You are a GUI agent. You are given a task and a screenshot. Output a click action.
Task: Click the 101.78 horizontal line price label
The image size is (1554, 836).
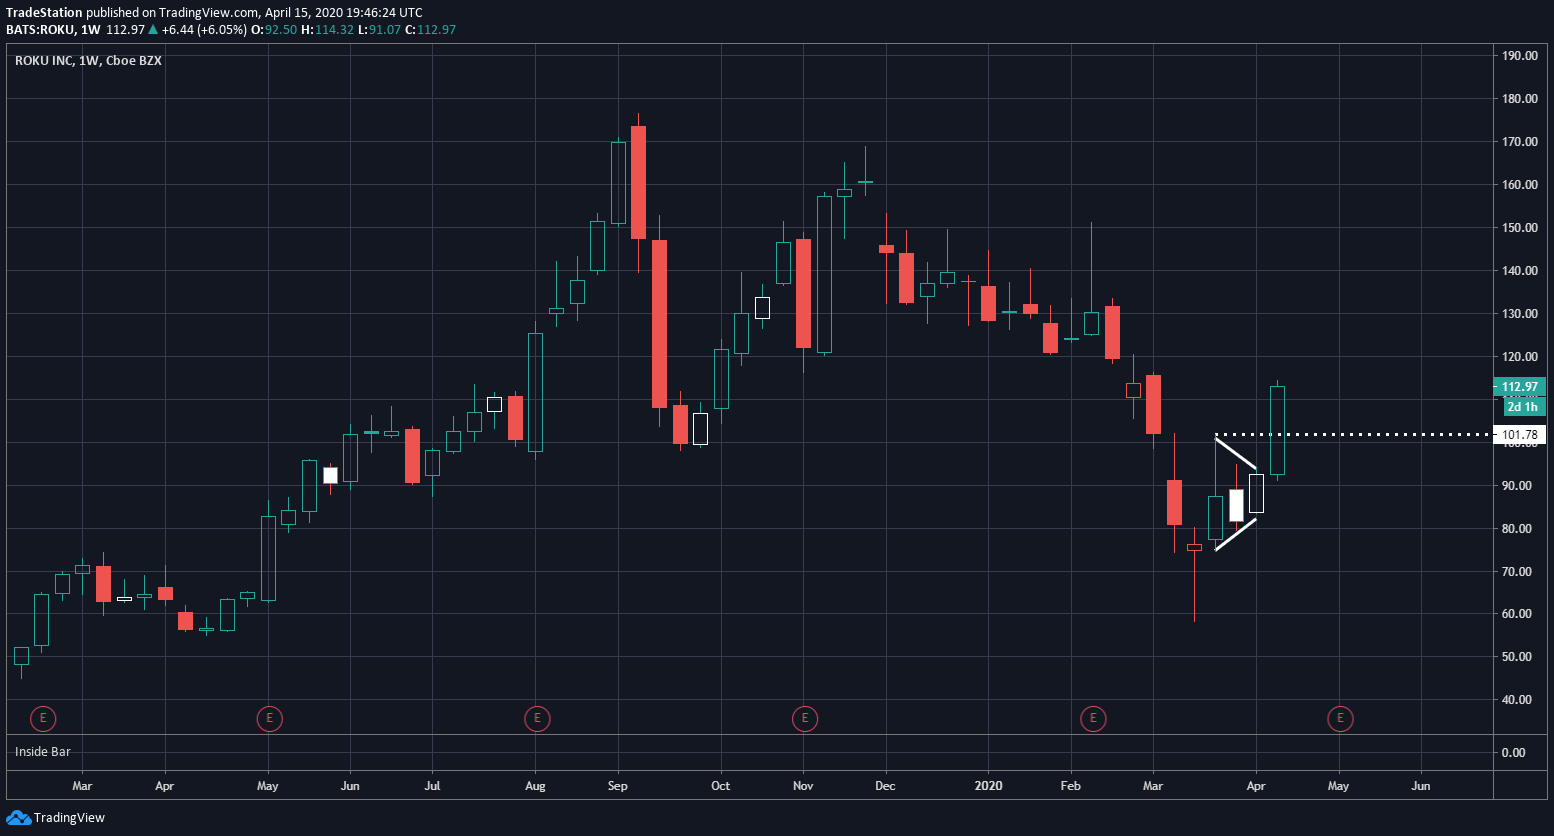pos(1519,435)
